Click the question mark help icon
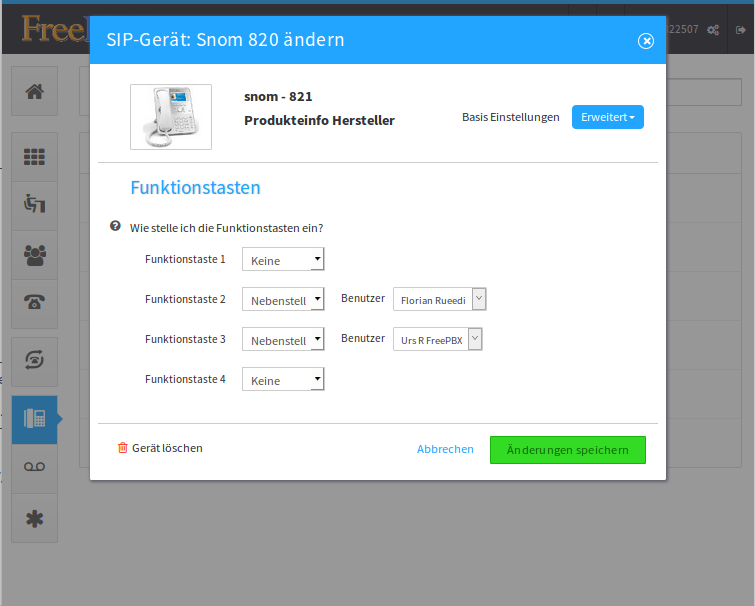755x606 pixels. 115,227
